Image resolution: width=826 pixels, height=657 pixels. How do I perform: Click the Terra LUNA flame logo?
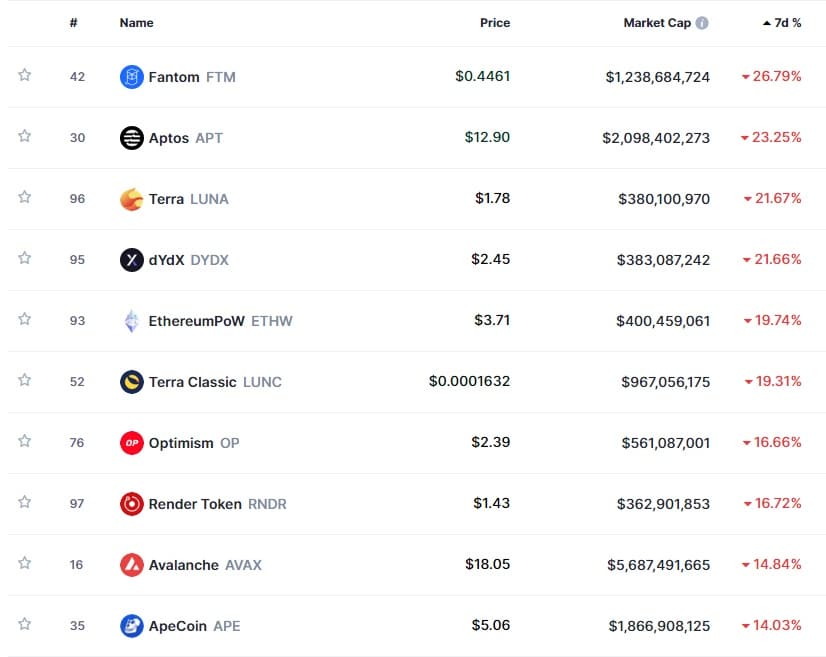131,199
